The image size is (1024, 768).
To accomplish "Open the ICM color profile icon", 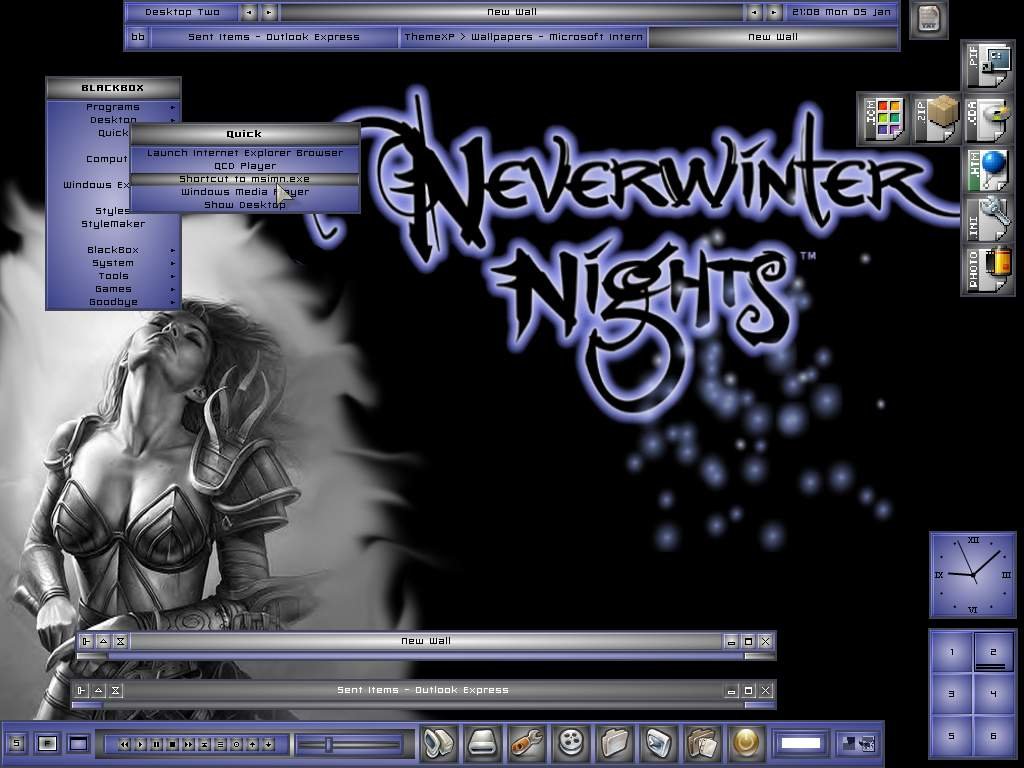I will tap(883, 118).
